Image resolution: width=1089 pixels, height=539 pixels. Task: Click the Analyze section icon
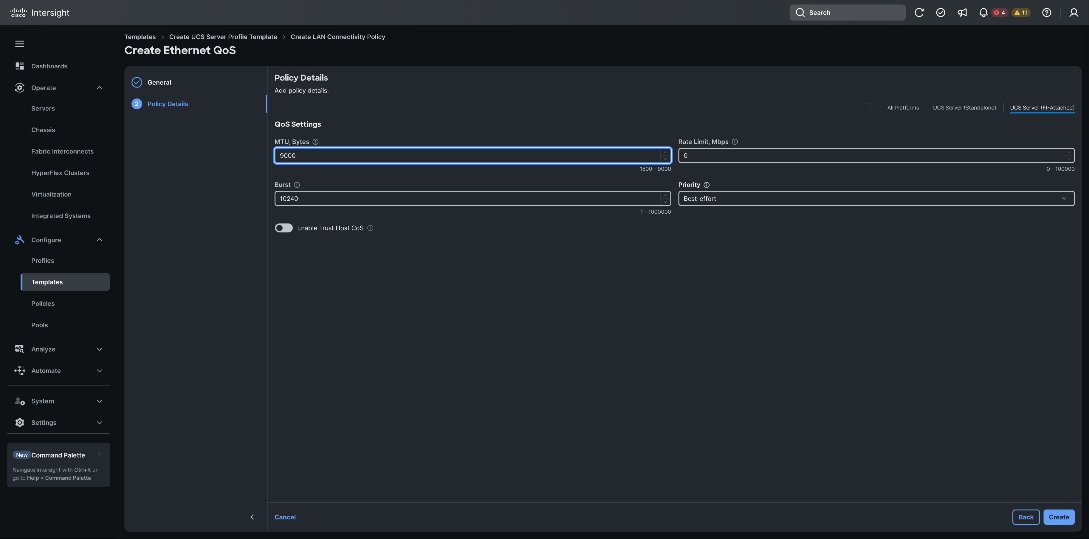19,349
